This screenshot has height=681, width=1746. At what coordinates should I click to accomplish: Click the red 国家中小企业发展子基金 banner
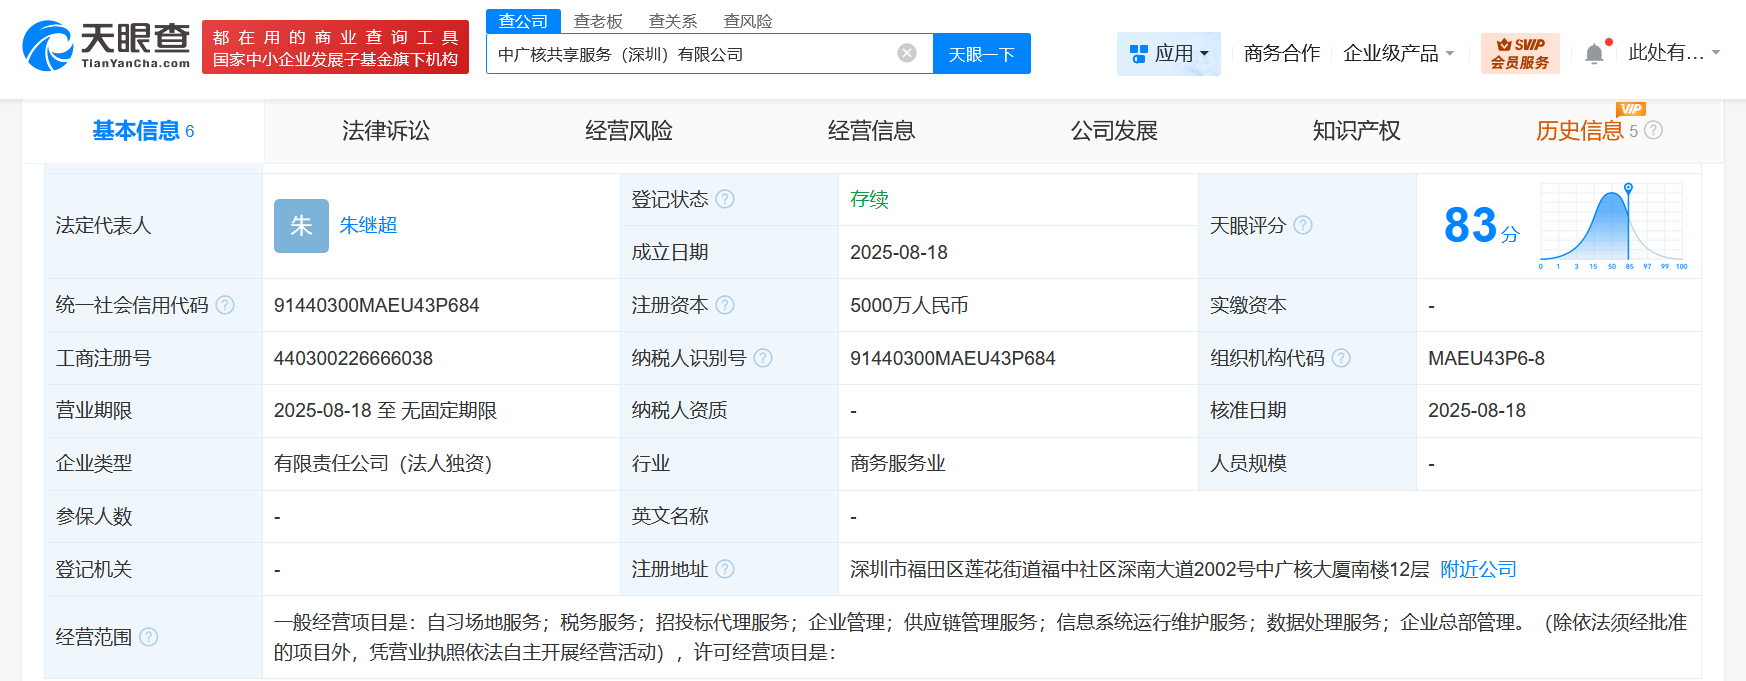(x=335, y=47)
